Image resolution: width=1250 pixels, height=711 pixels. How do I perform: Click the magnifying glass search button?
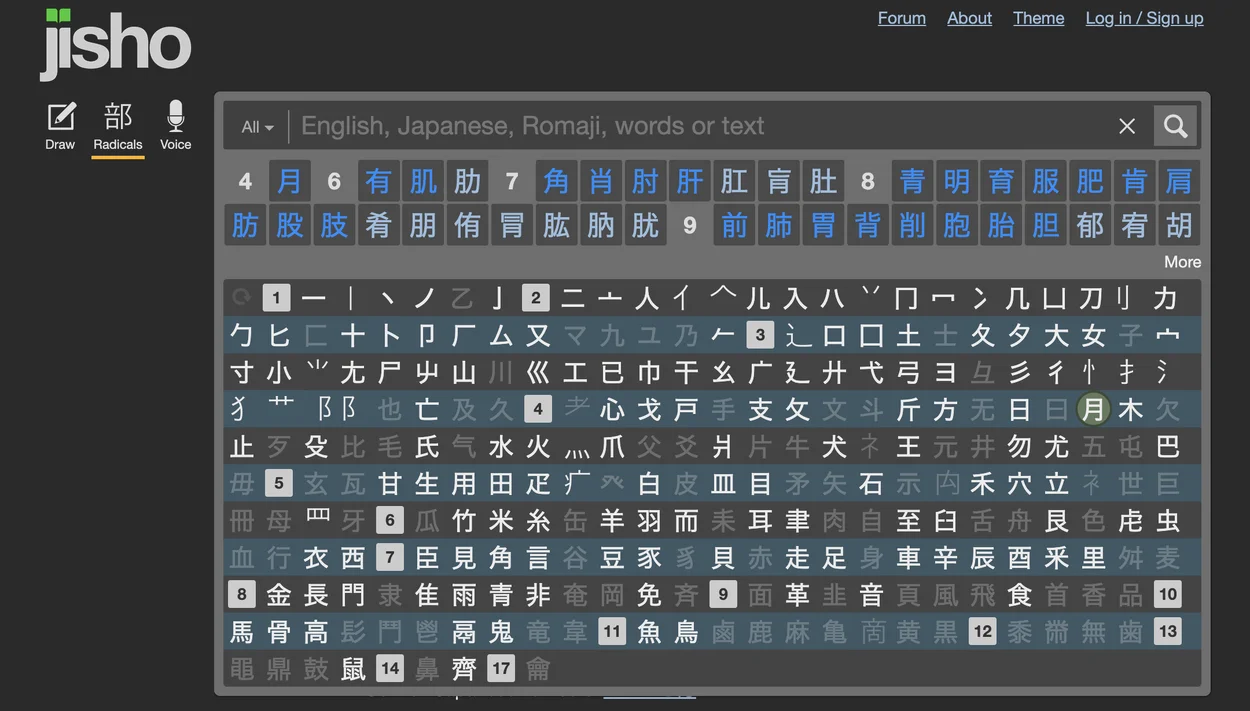[x=1175, y=126]
